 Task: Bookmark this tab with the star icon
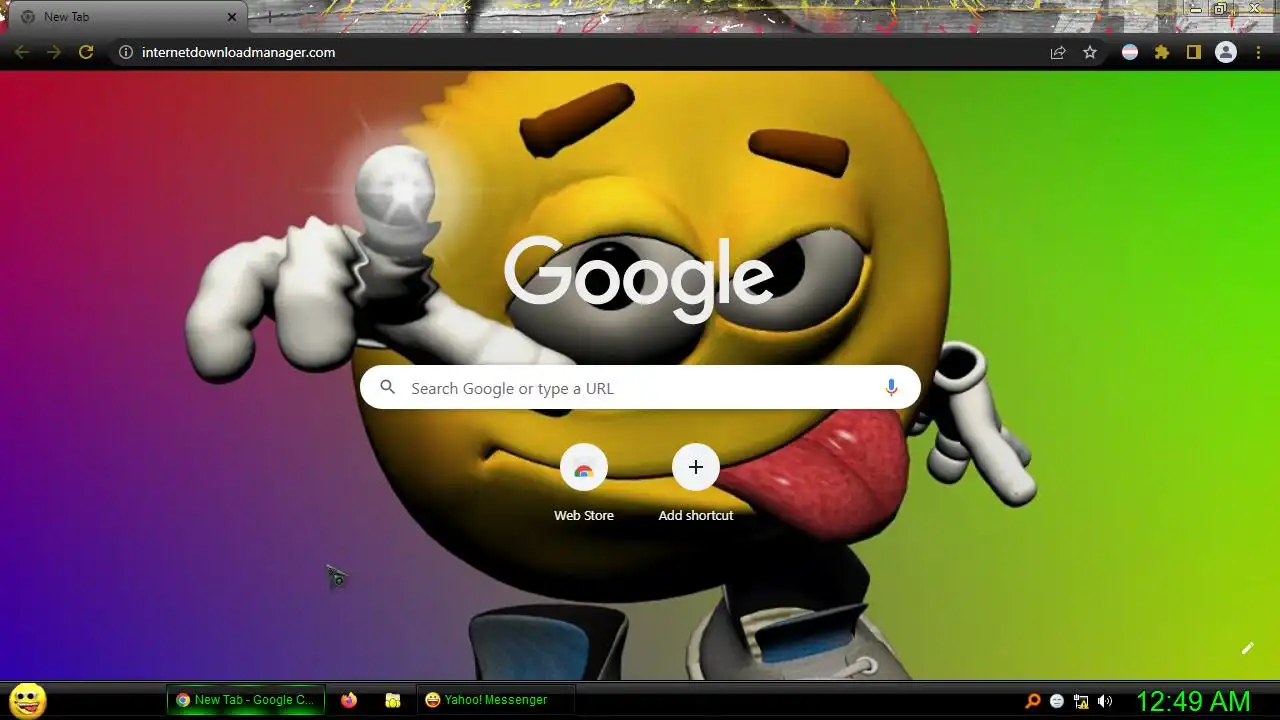(x=1090, y=52)
